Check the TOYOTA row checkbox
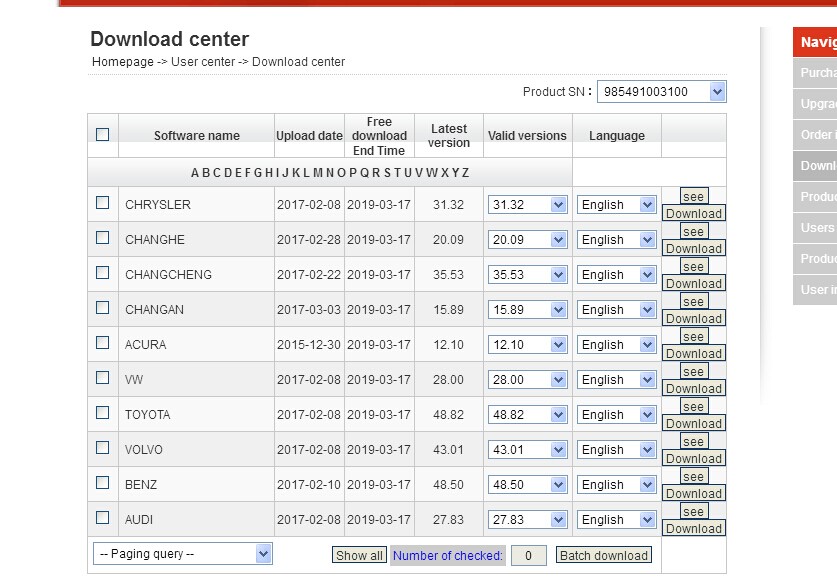 (102, 413)
